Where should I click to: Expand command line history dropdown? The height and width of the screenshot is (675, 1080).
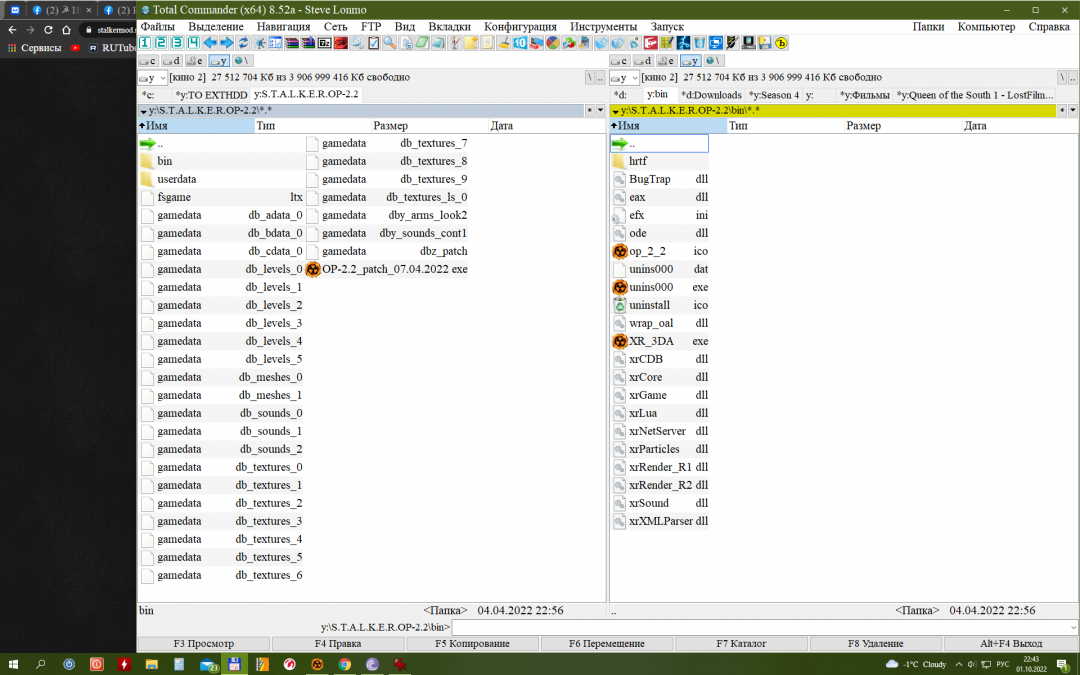(1073, 627)
